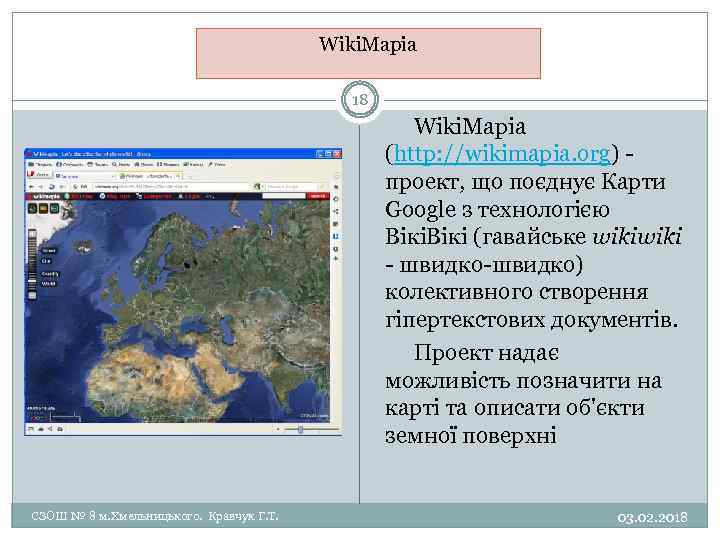Click the map zoom slider handle

point(32,281)
